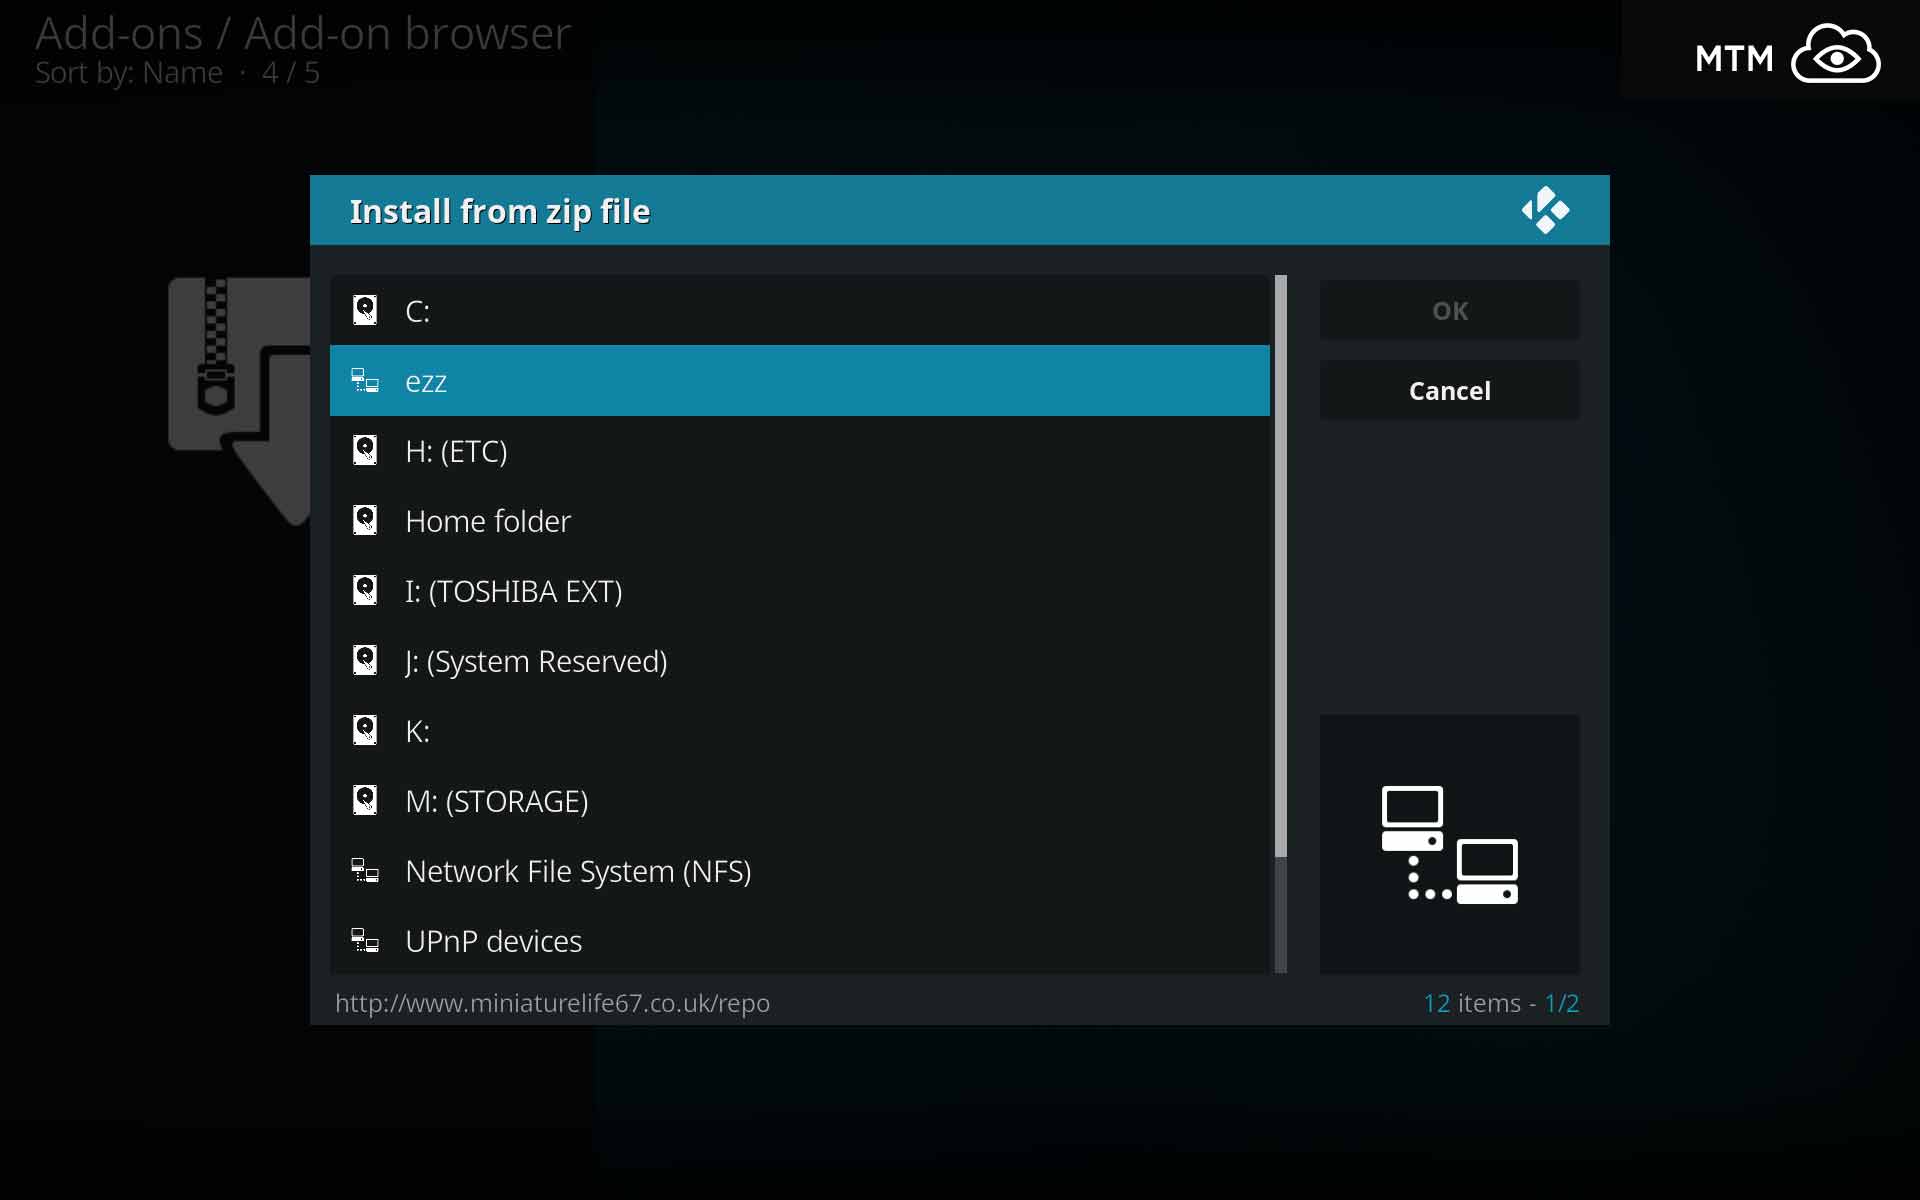
Task: Click the drive icon beside H: (ETC)
Action: click(x=365, y=450)
